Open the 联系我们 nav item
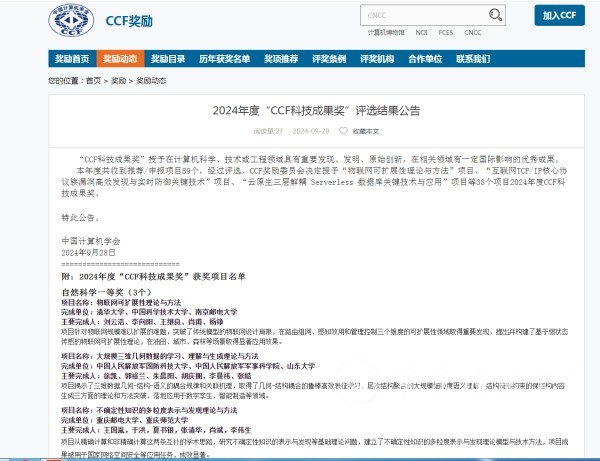The width and height of the screenshot is (600, 461). point(473,59)
